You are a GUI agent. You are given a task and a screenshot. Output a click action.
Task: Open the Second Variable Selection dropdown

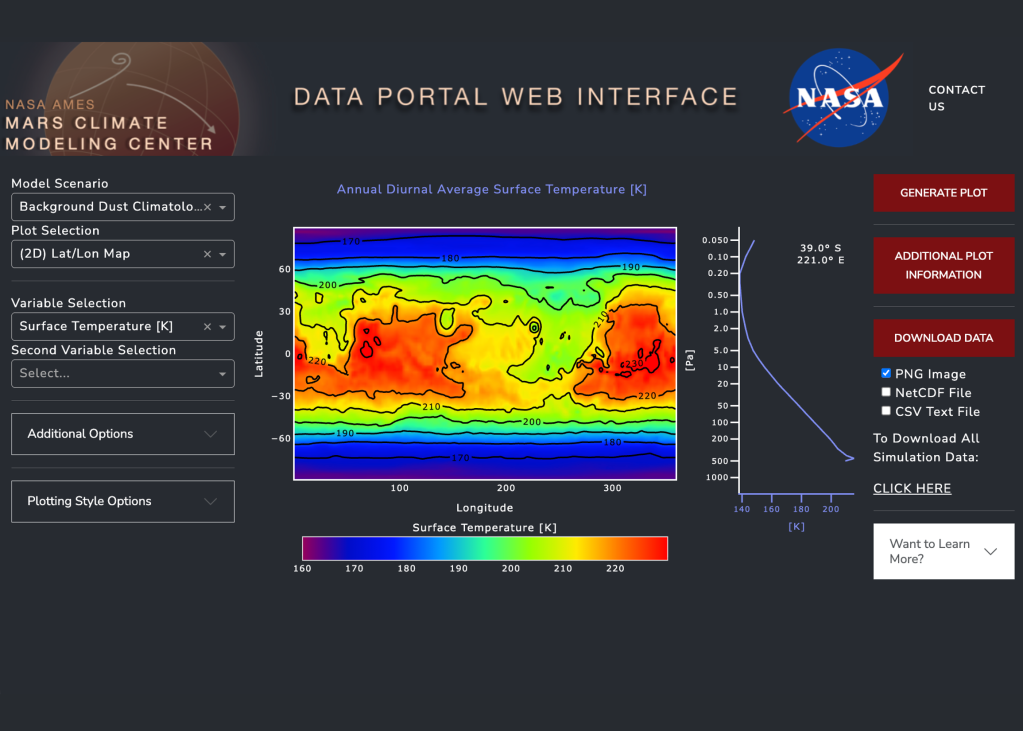tap(123, 373)
